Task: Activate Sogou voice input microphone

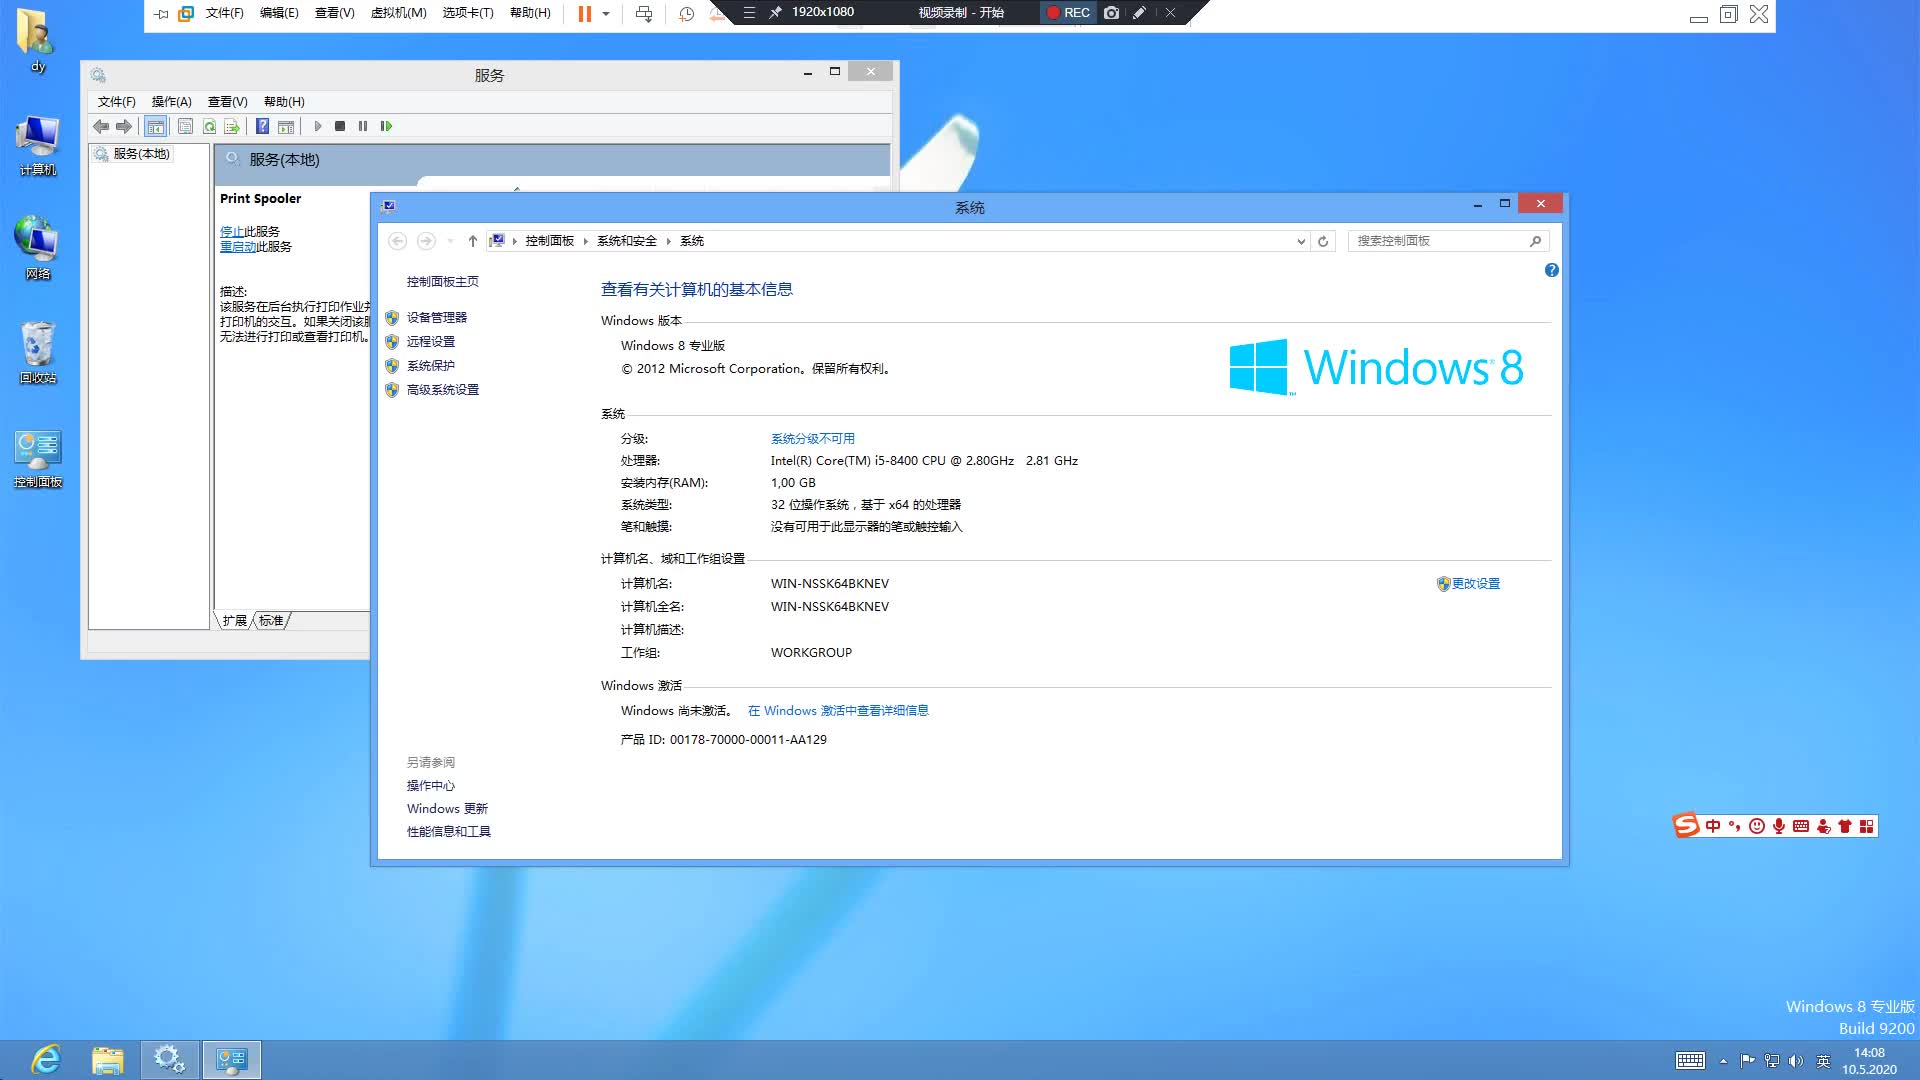Action: (1779, 826)
